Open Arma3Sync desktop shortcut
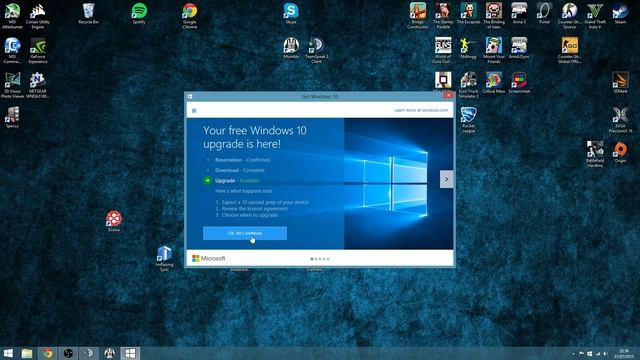Viewport: 640px width, 360px height. coord(519,48)
